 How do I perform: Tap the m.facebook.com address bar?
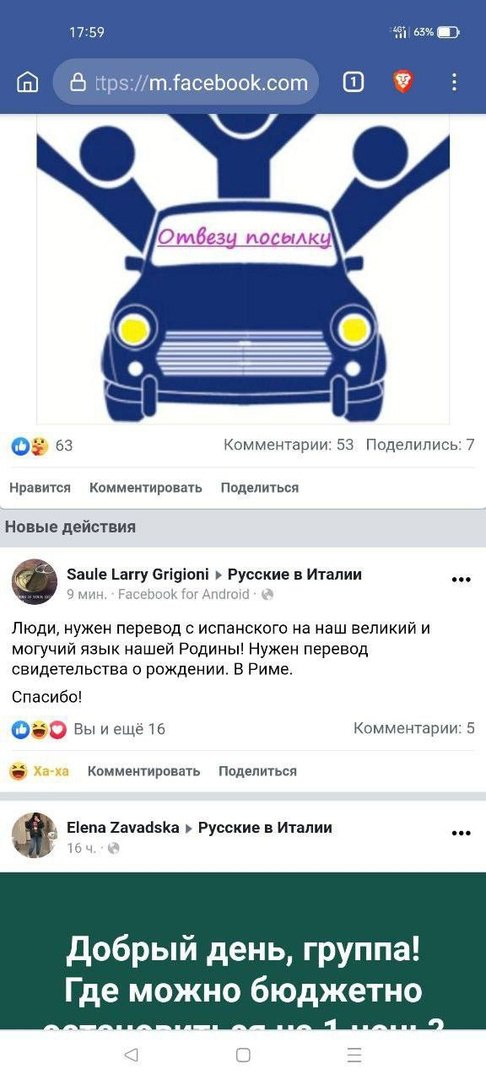(x=186, y=83)
